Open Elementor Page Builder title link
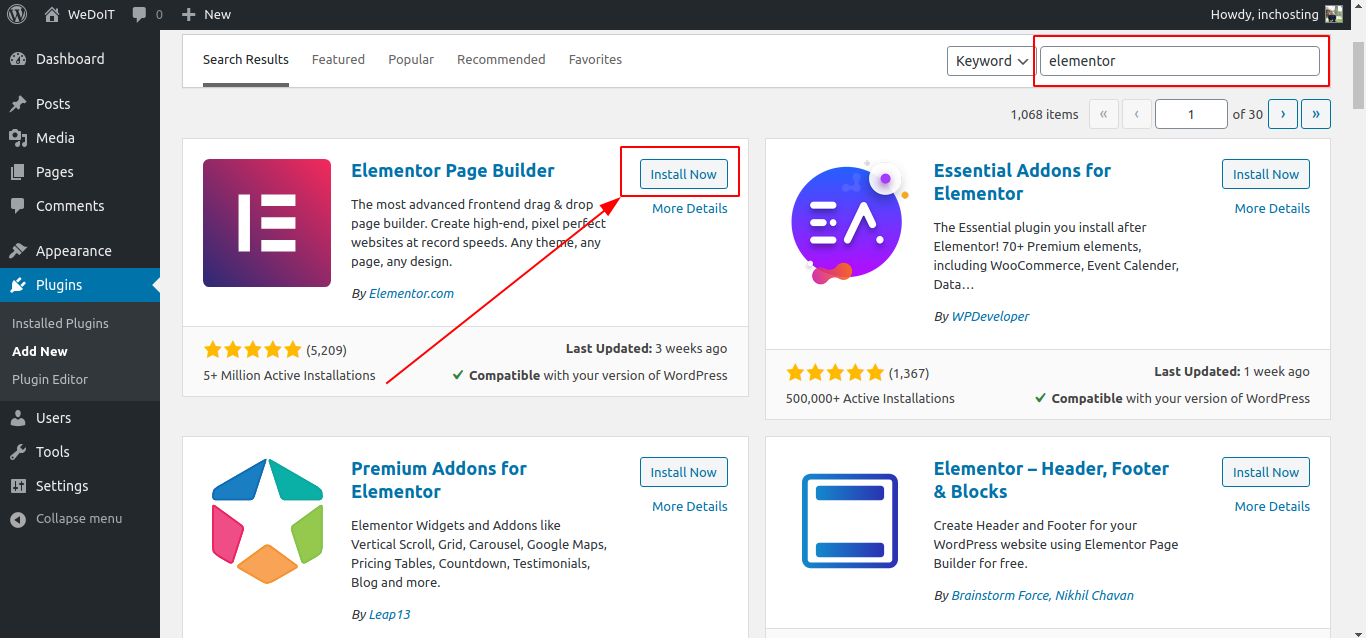1366x638 pixels. coord(453,170)
